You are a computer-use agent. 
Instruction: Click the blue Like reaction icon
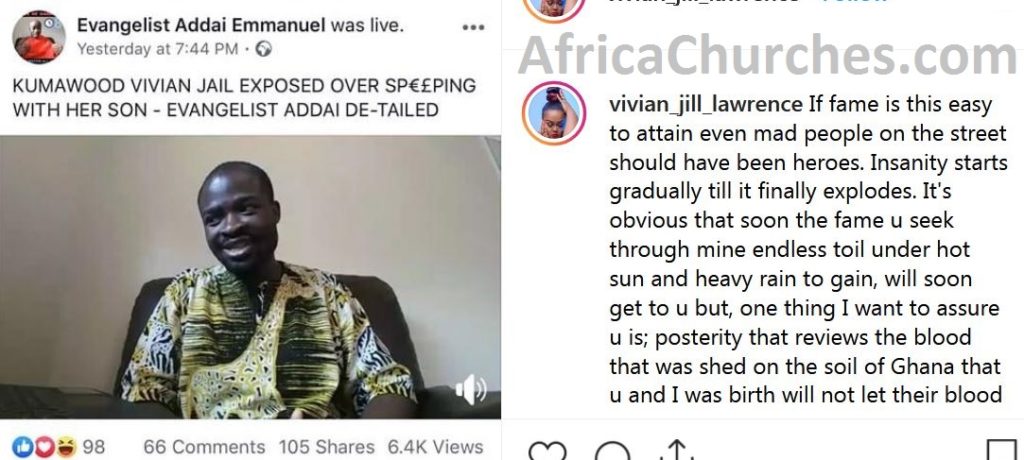click(22, 447)
